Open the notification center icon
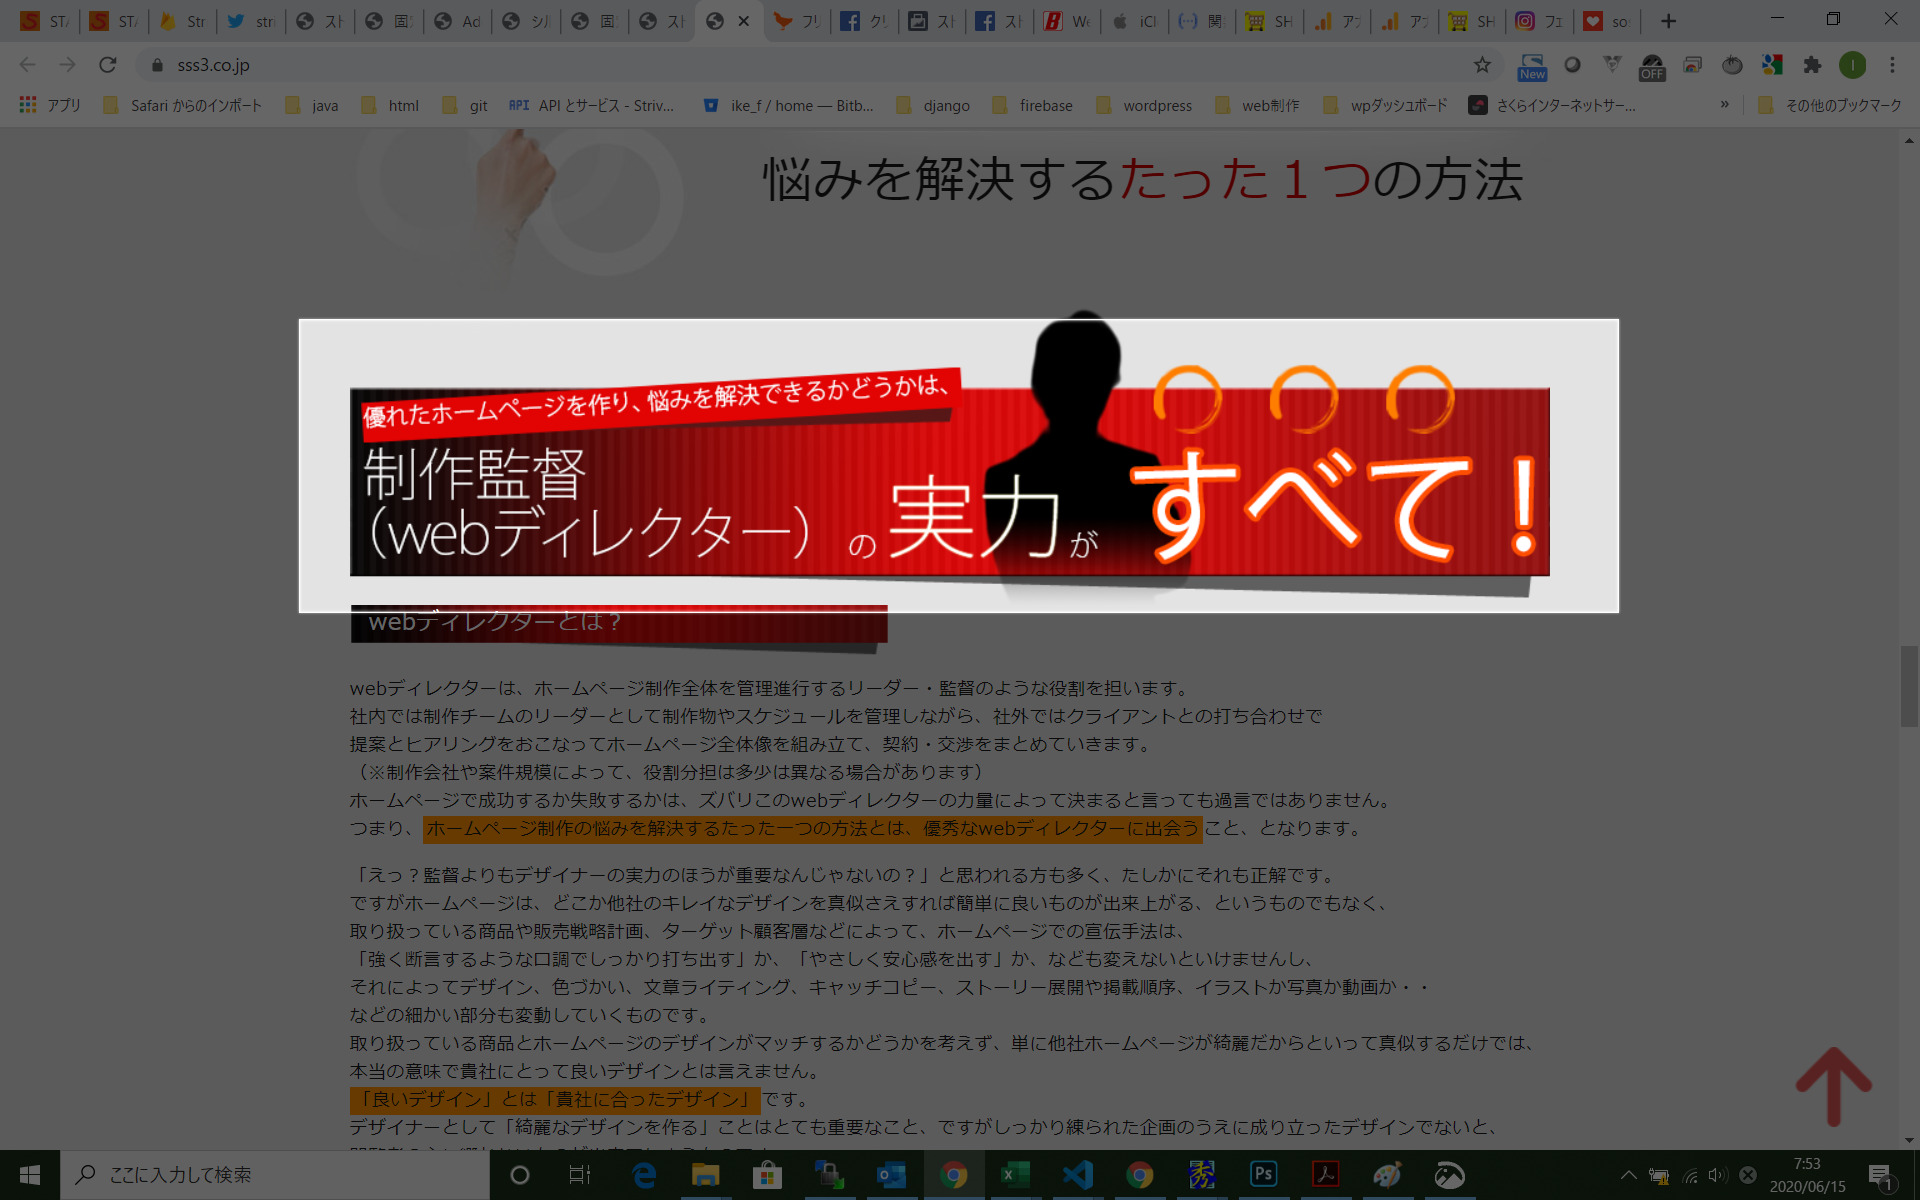1920x1200 pixels. pyautogui.click(x=1880, y=1176)
